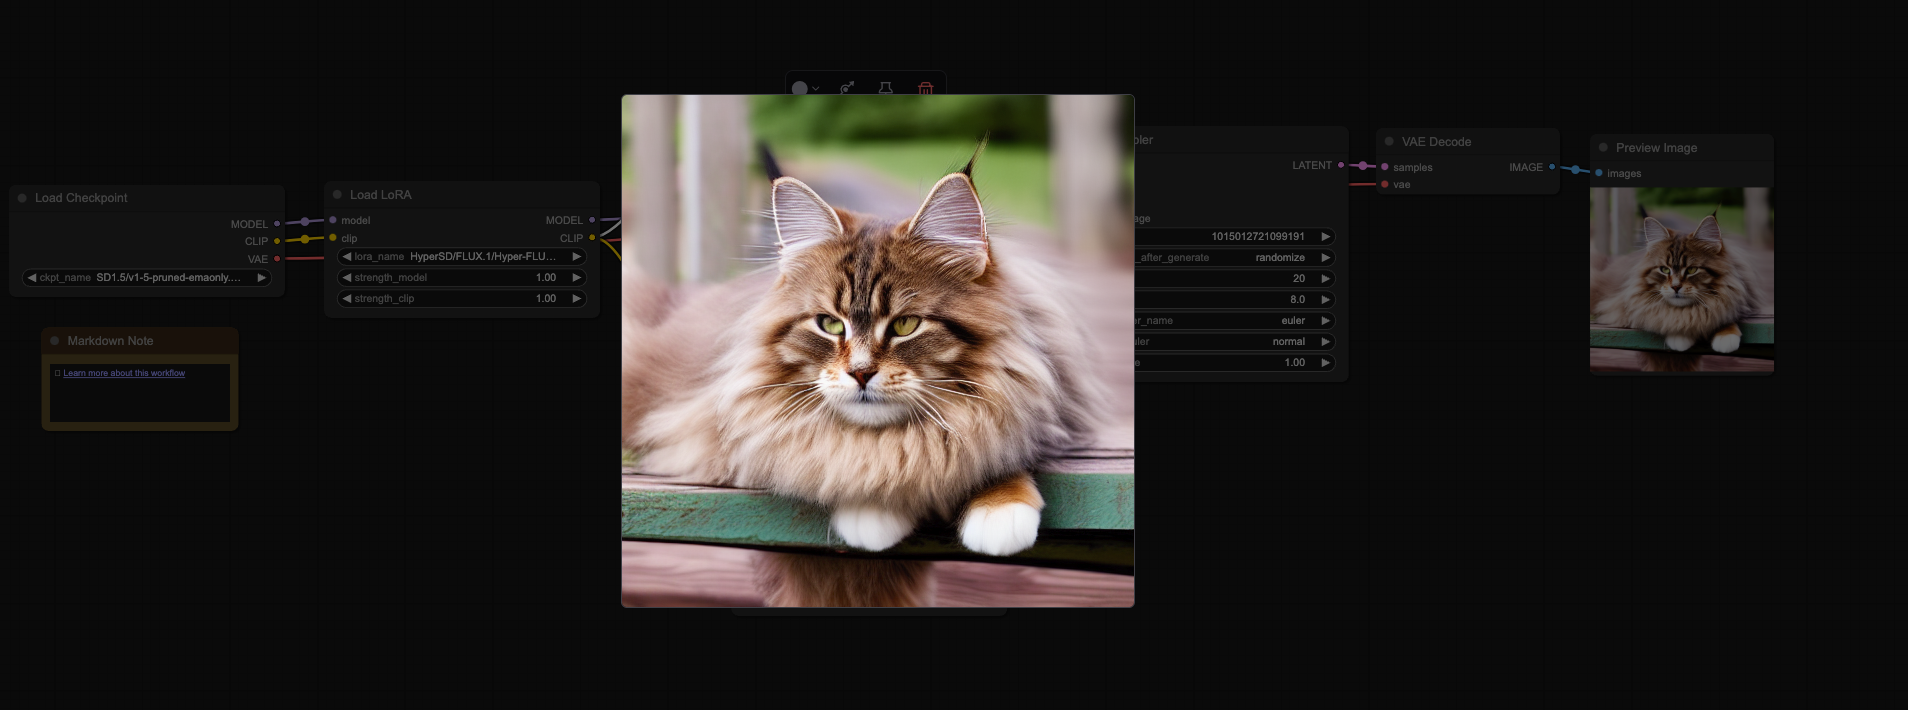
Task: Click the VAE output slot on Load Checkpoint
Action: (277, 259)
